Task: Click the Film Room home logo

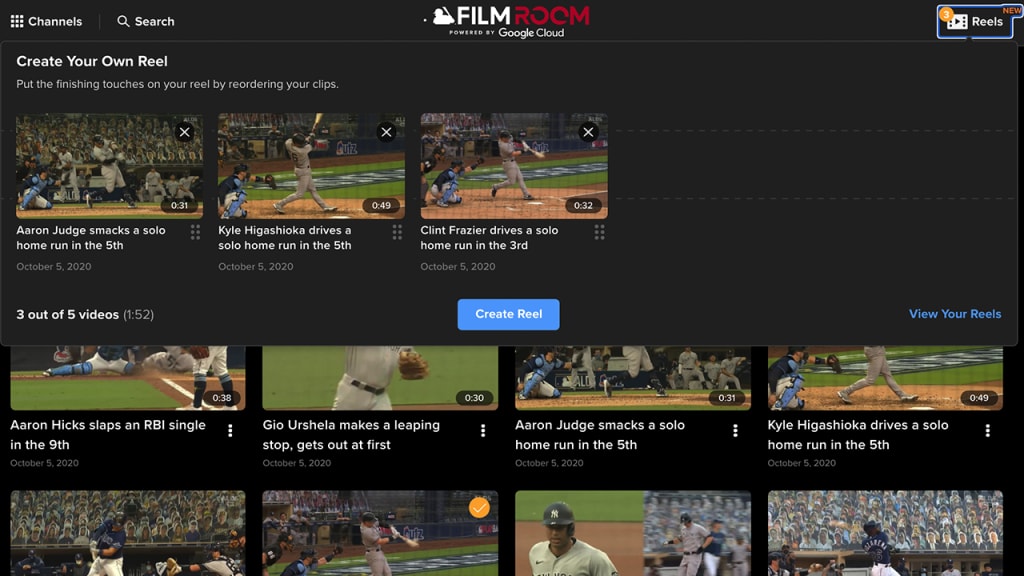Action: pos(512,18)
